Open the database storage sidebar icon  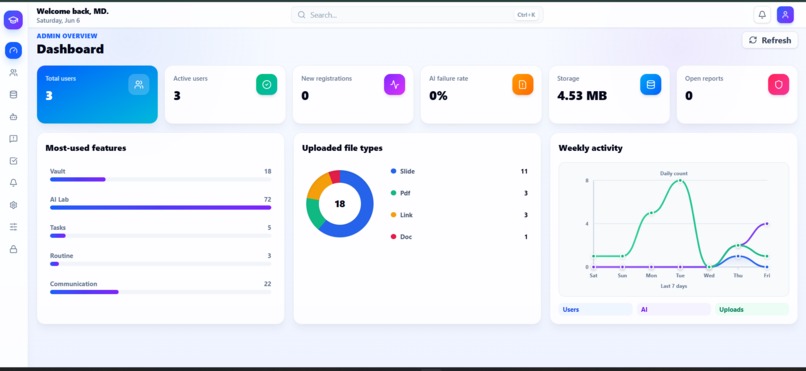13,95
